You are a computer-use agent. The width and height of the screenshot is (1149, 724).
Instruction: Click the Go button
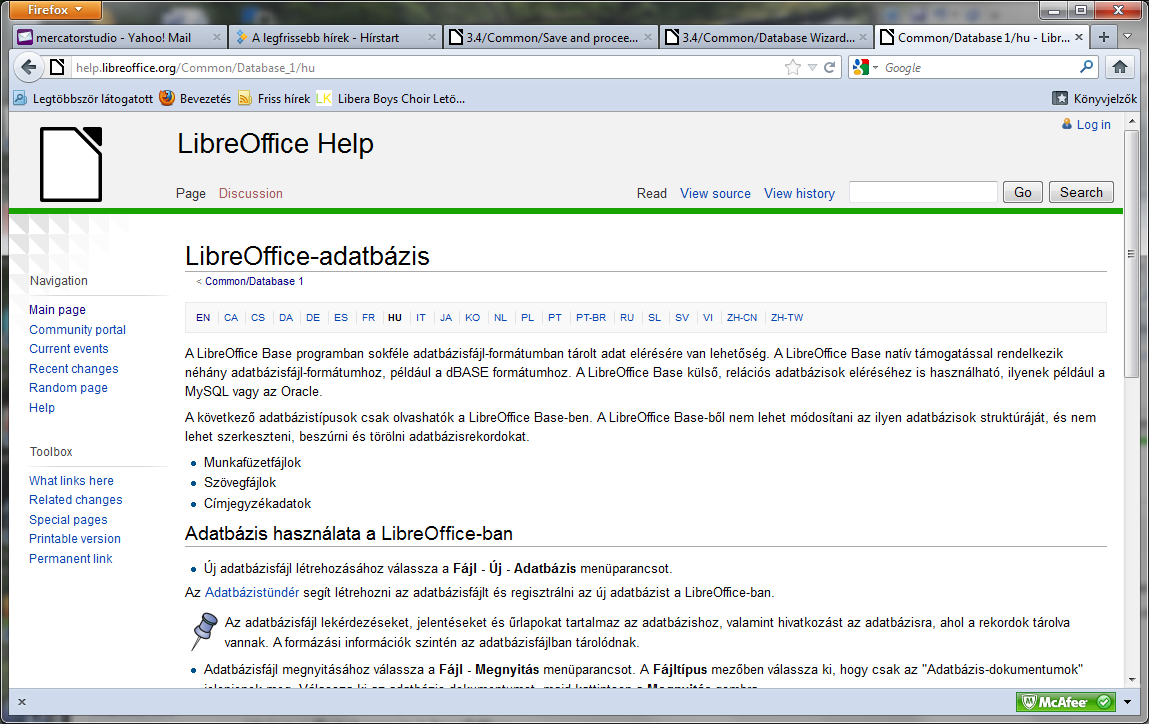(1023, 192)
